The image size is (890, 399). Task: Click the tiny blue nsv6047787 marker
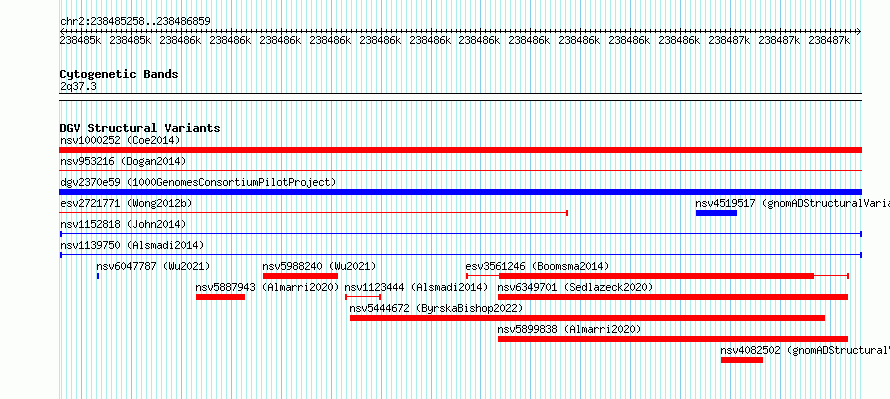pos(98,276)
